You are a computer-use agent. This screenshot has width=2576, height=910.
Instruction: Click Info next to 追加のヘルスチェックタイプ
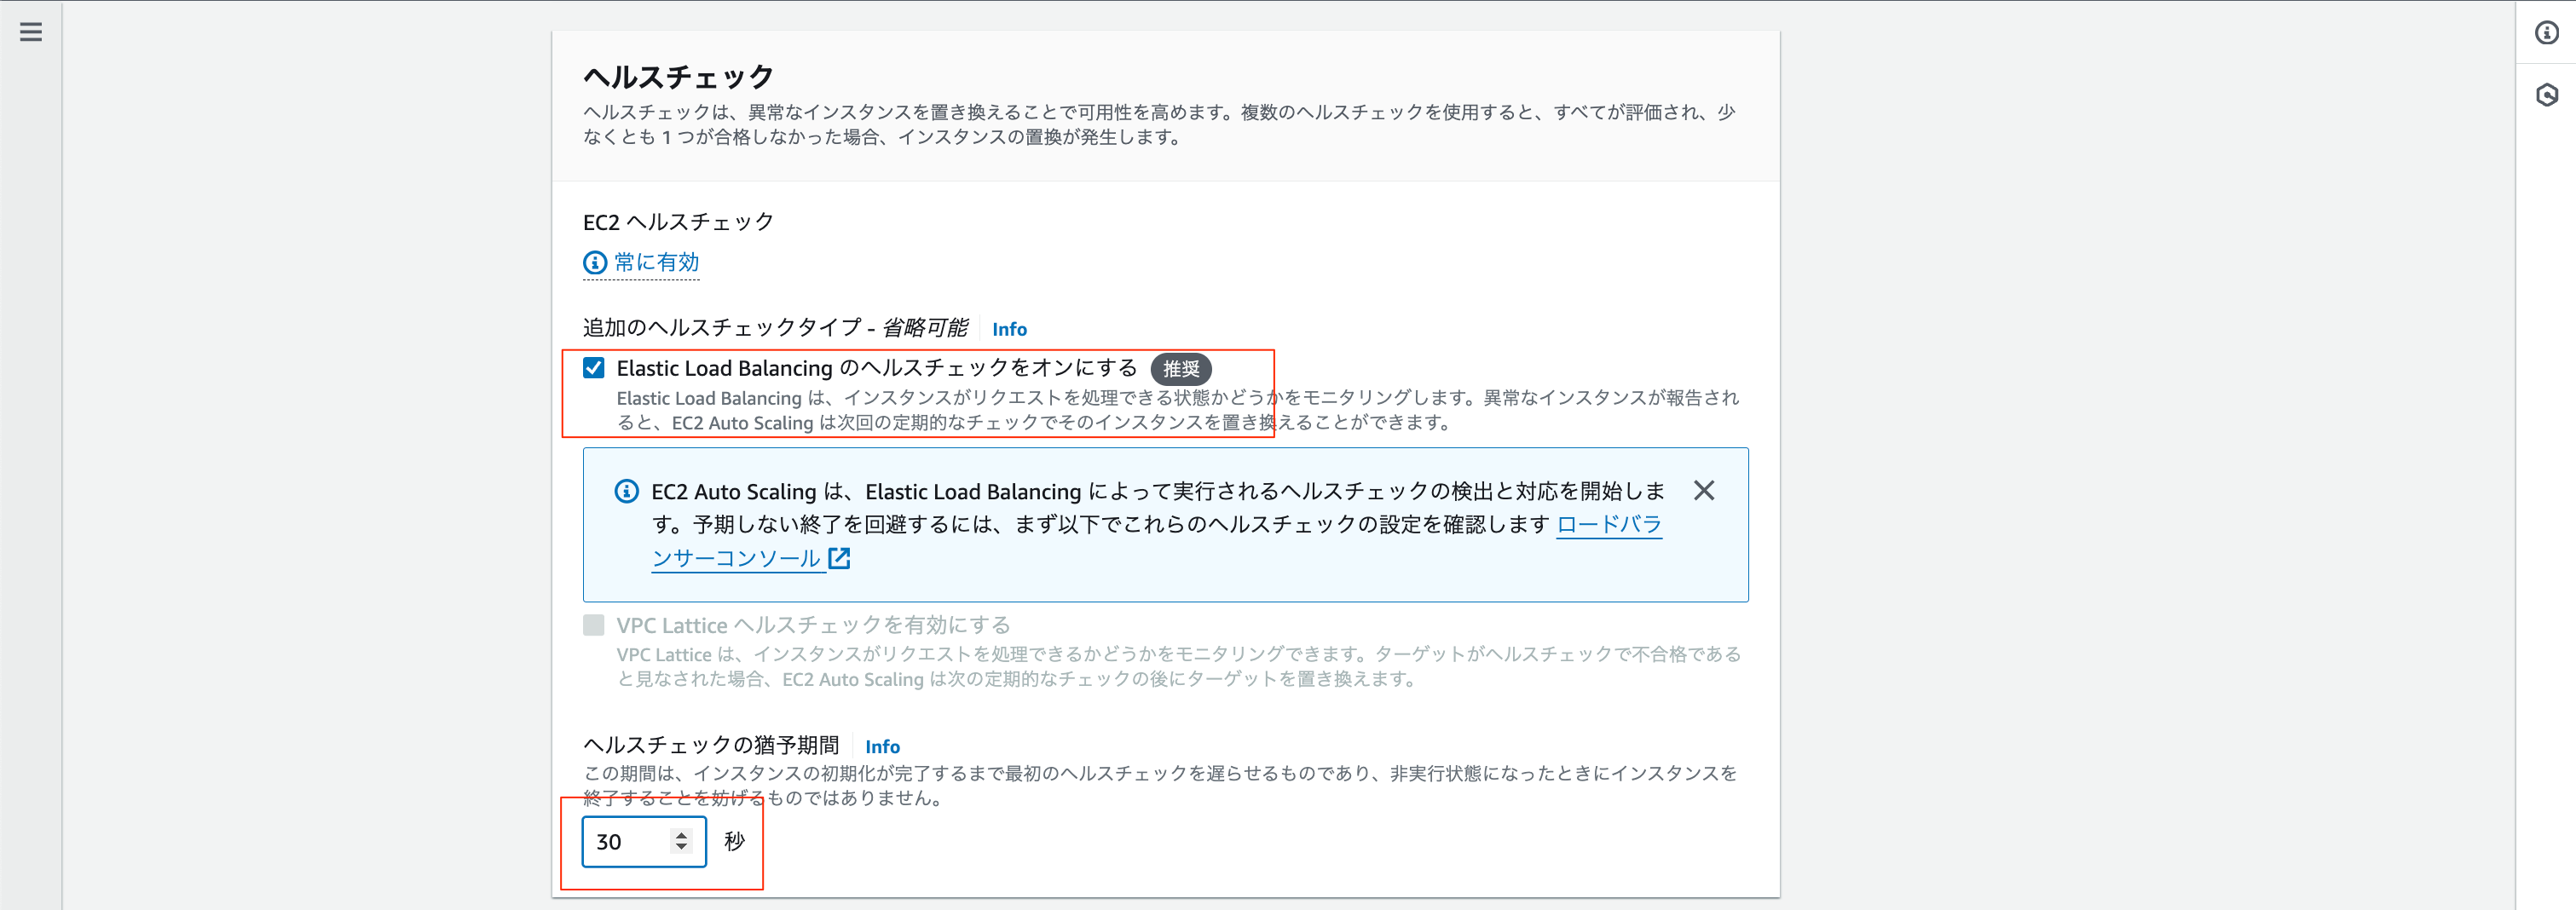click(x=1009, y=328)
